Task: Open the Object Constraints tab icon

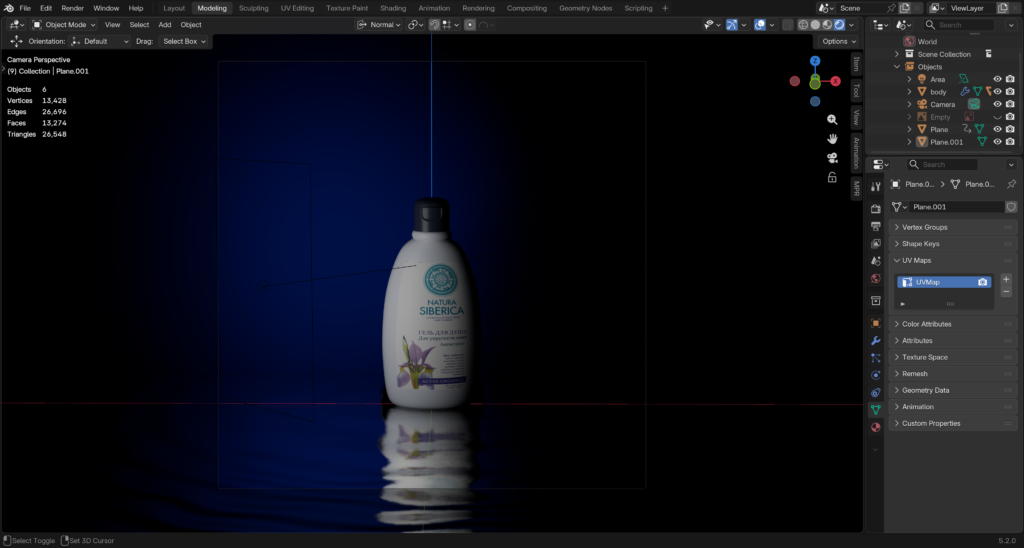Action: (876, 393)
